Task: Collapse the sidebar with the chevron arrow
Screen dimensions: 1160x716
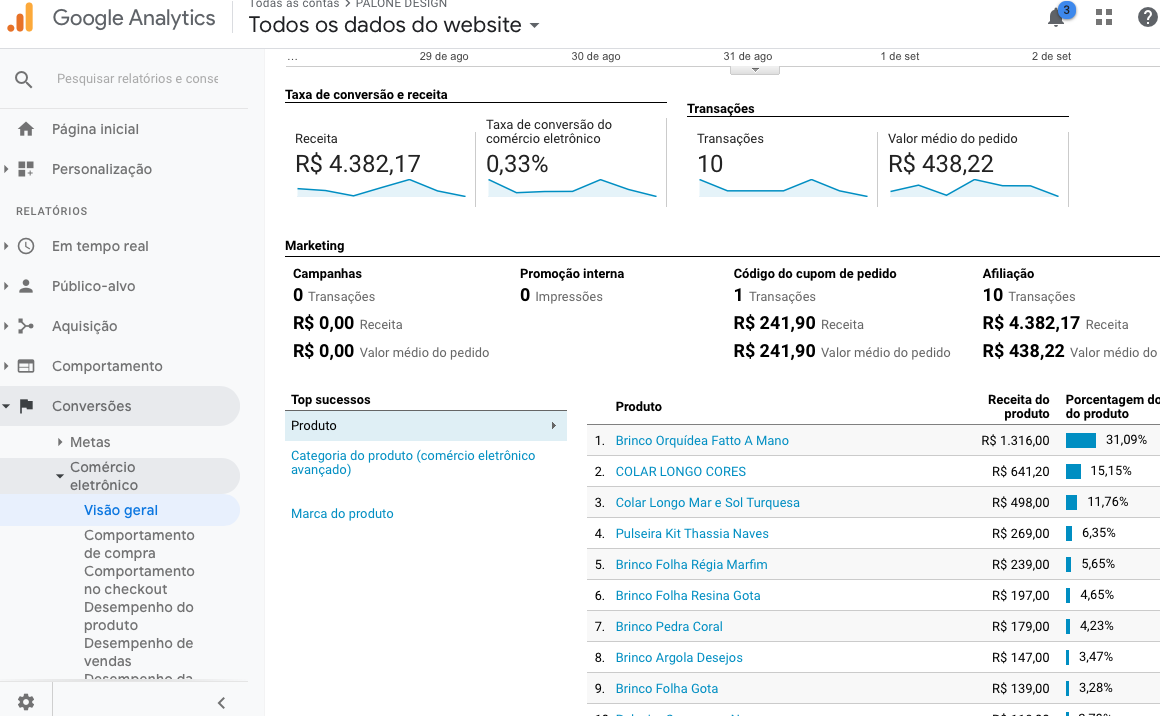Action: point(221,703)
